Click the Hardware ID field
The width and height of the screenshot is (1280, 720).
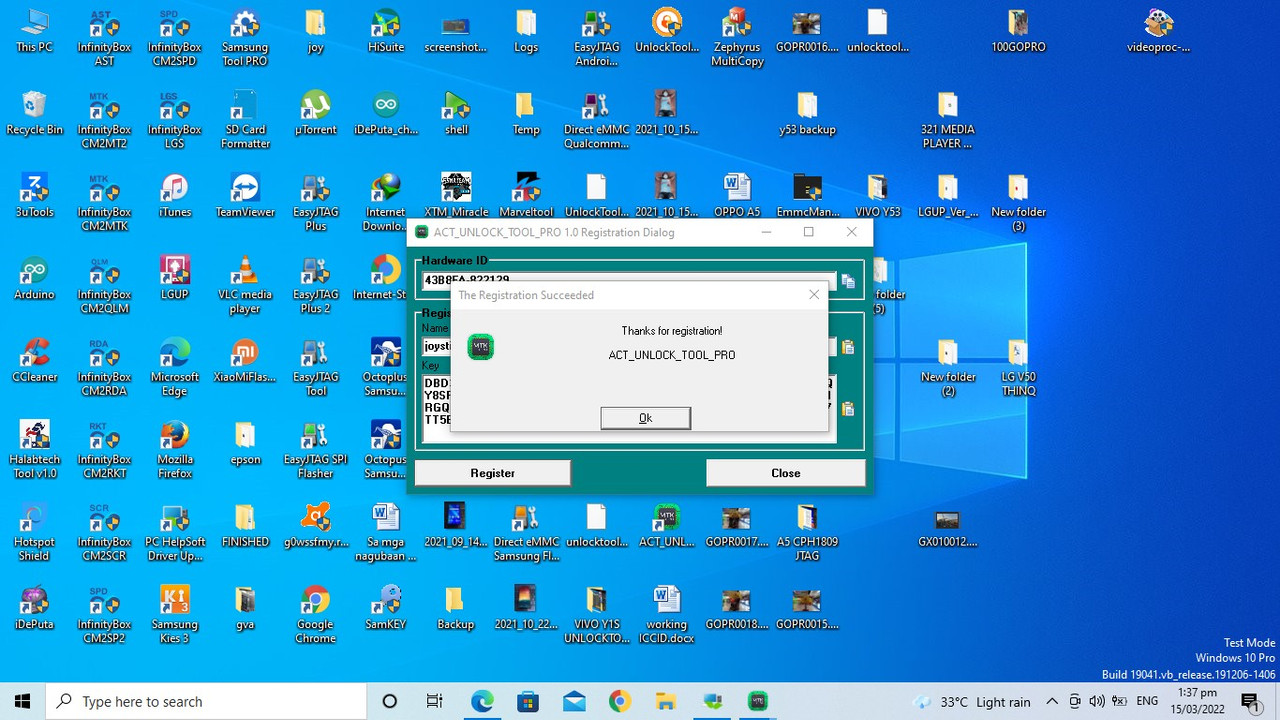click(629, 280)
